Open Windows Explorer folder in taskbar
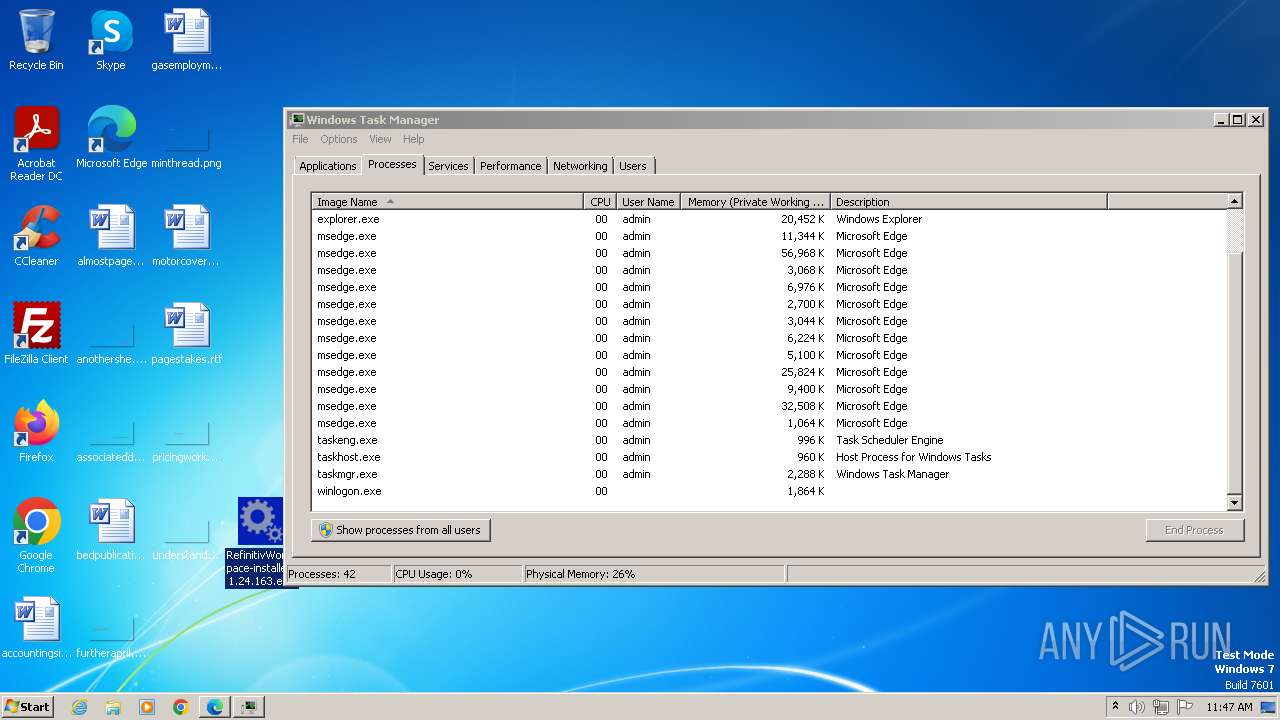This screenshot has width=1280, height=720. [x=113, y=707]
